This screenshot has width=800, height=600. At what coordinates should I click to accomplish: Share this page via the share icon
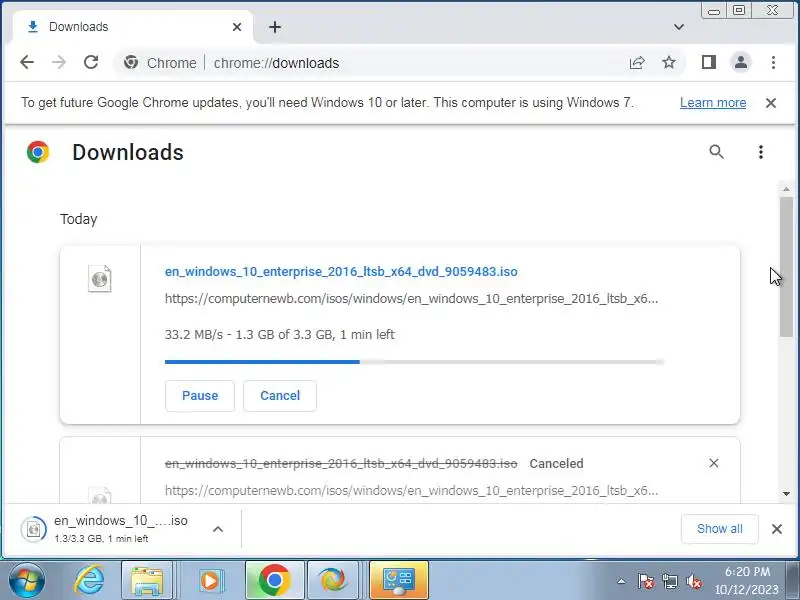click(x=637, y=62)
